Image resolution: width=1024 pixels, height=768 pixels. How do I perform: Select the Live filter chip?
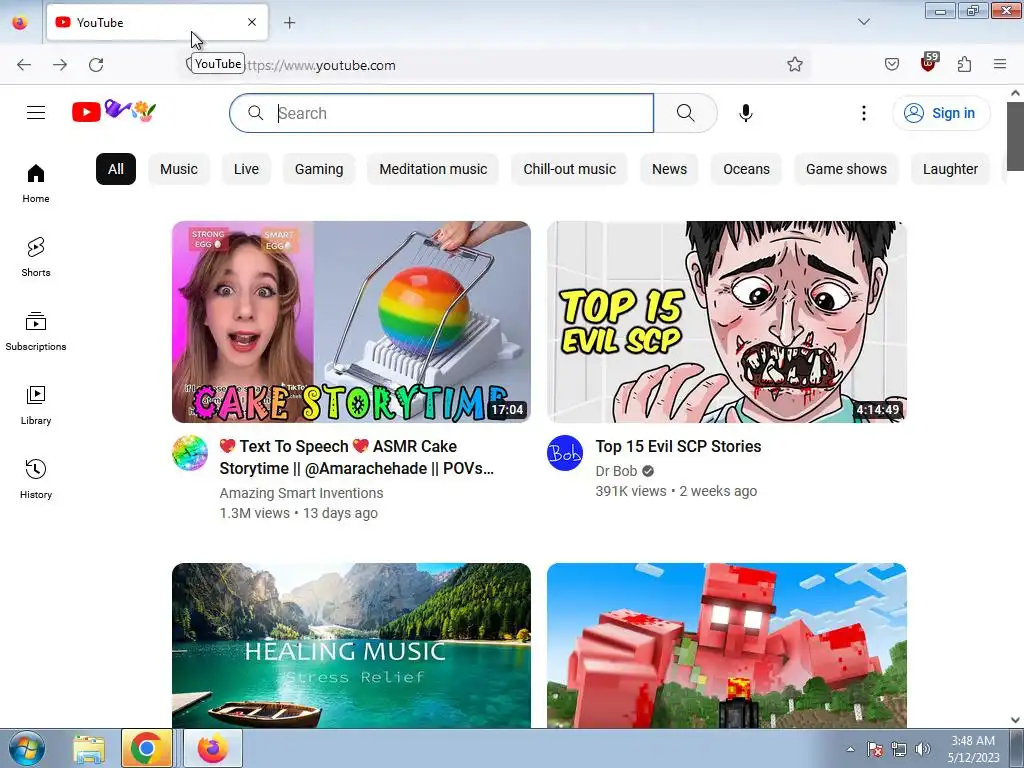246,169
